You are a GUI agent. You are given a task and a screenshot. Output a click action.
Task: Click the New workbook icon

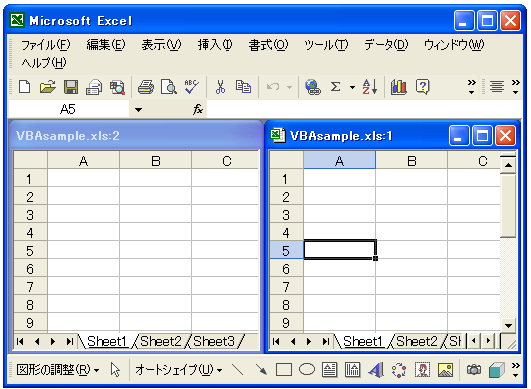[x=25, y=87]
